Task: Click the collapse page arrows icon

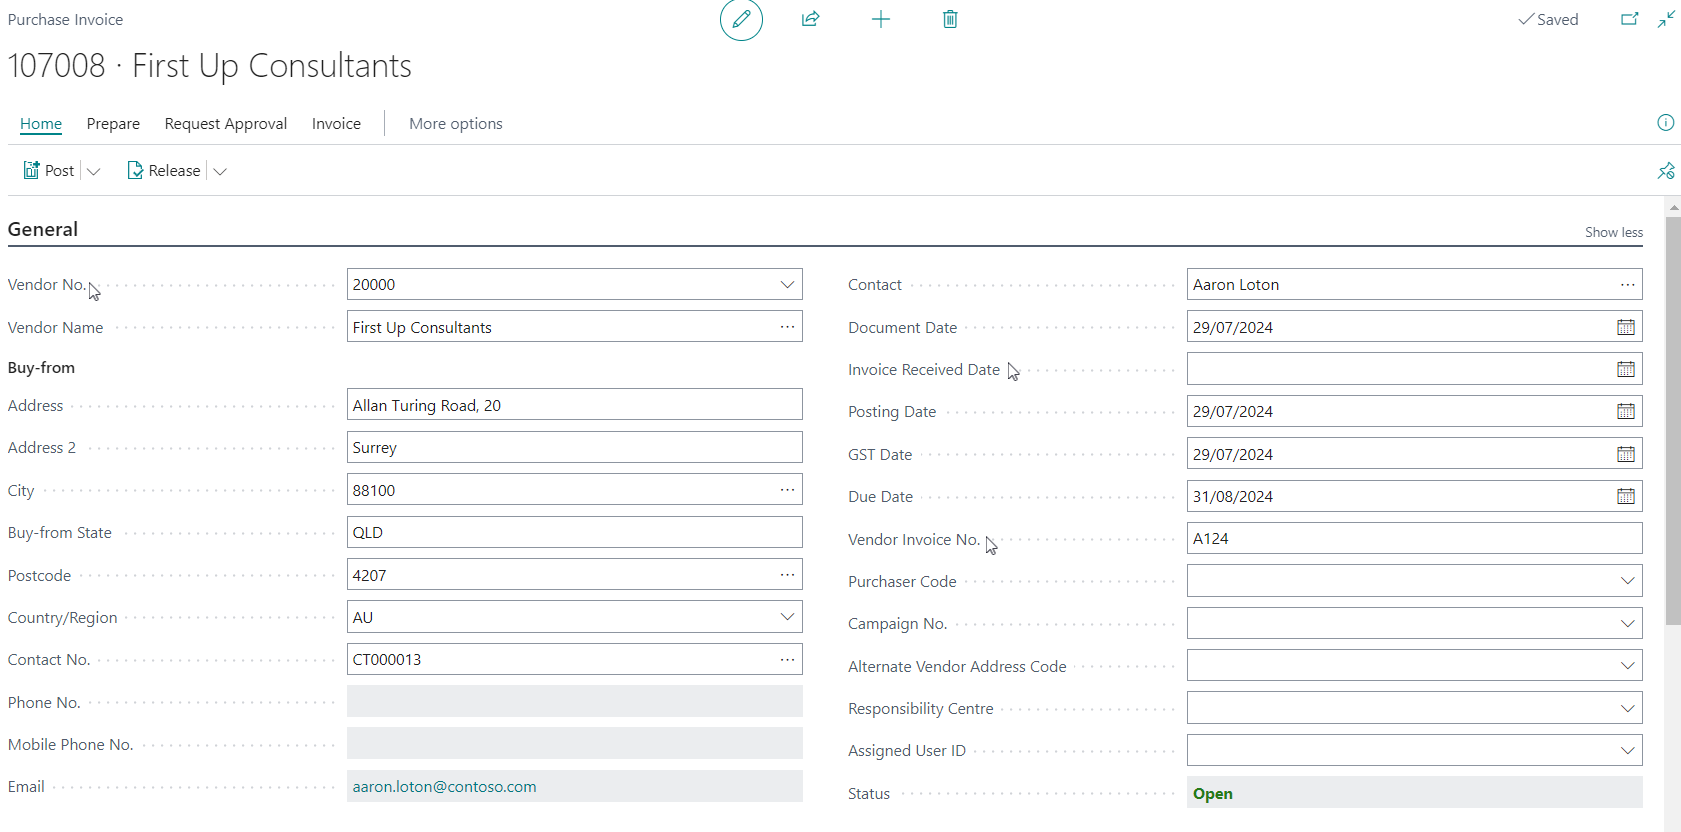Action: [x=1666, y=19]
